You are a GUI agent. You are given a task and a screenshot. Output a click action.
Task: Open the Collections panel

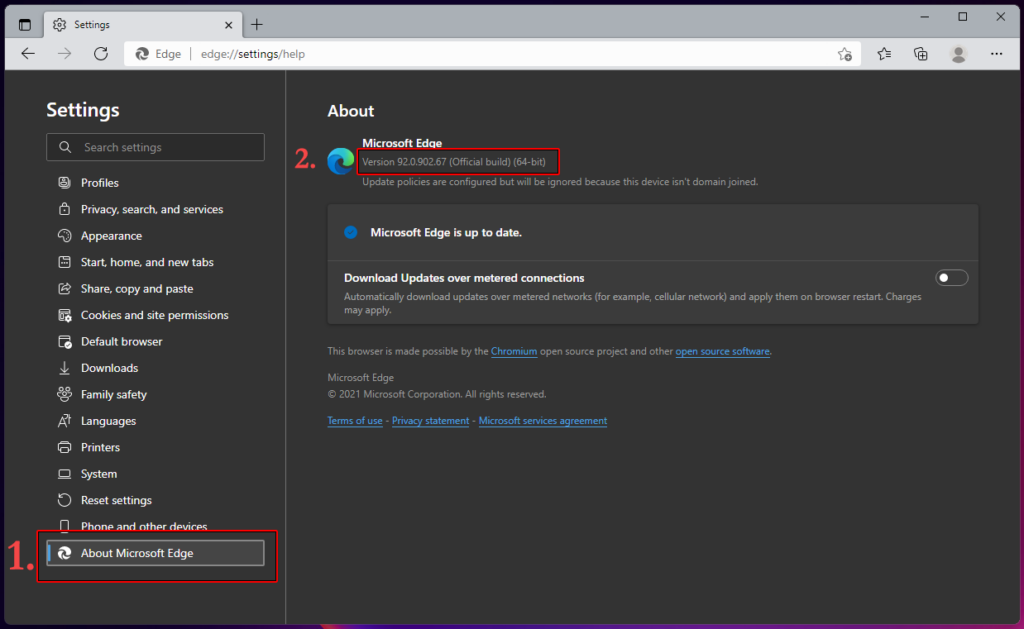(920, 53)
